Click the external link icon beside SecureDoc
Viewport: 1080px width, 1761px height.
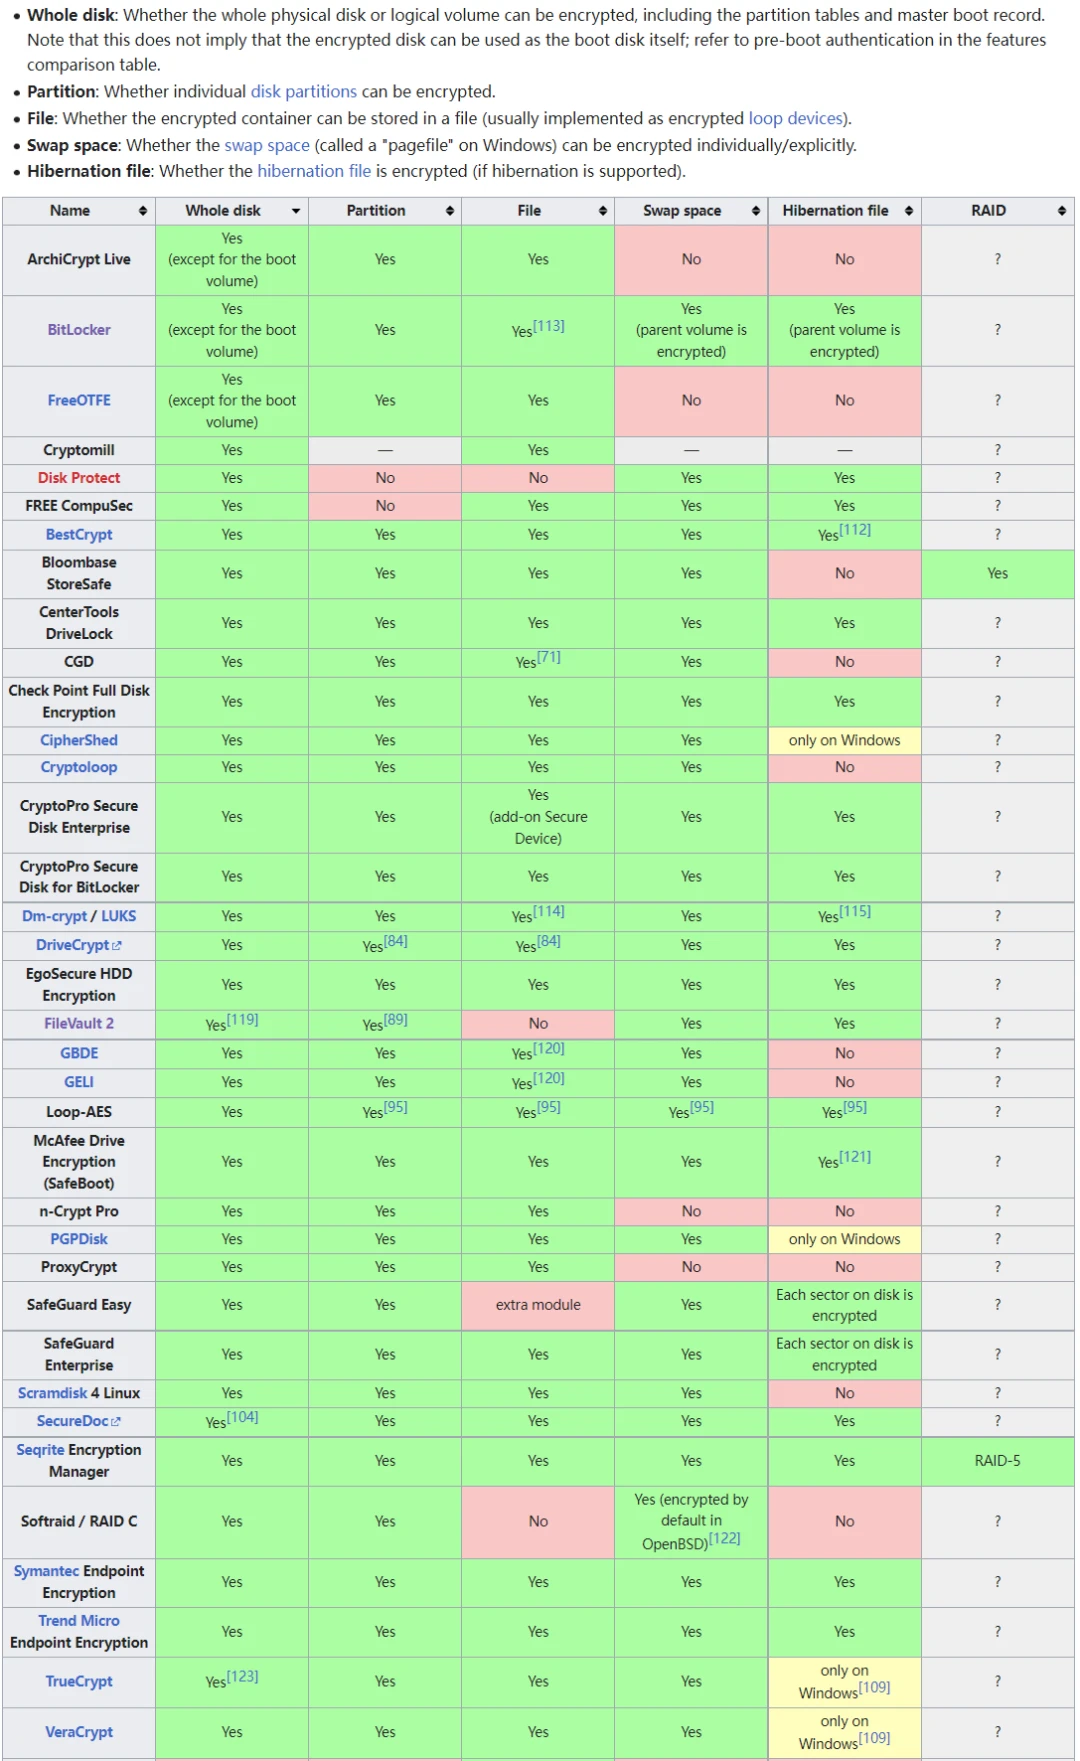coord(116,1421)
